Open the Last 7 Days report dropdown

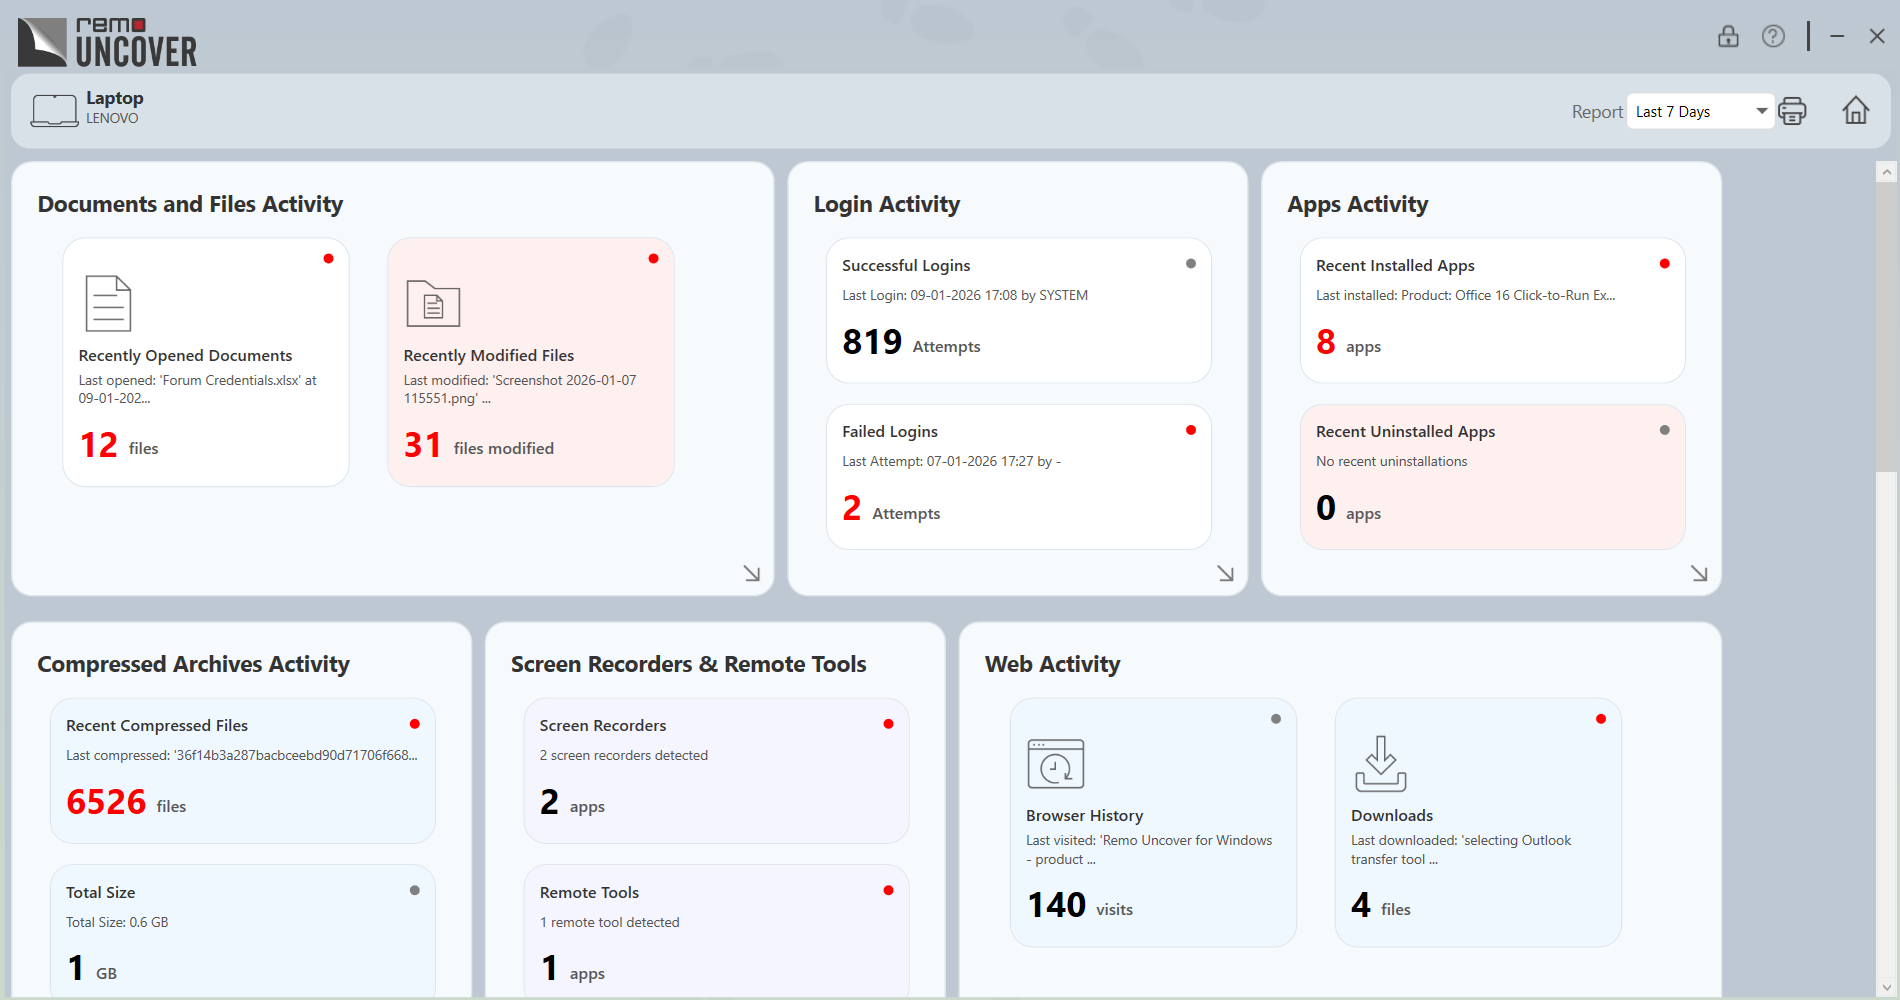tap(1700, 111)
